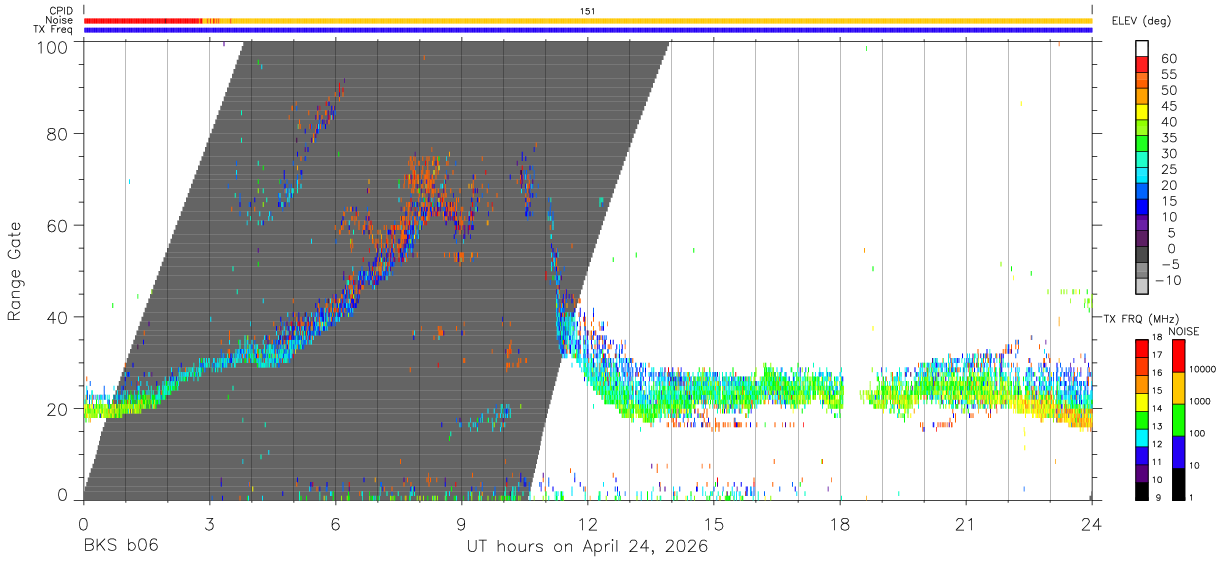Image resolution: width=1228 pixels, height=567 pixels.
Task: Click the Noise row label
Action: [x=61, y=20]
